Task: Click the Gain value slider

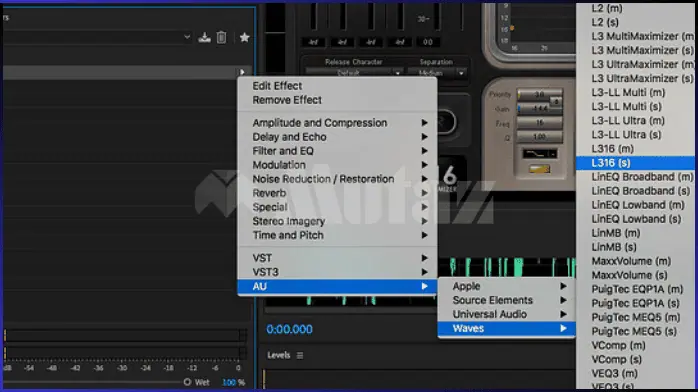Action: (540, 109)
